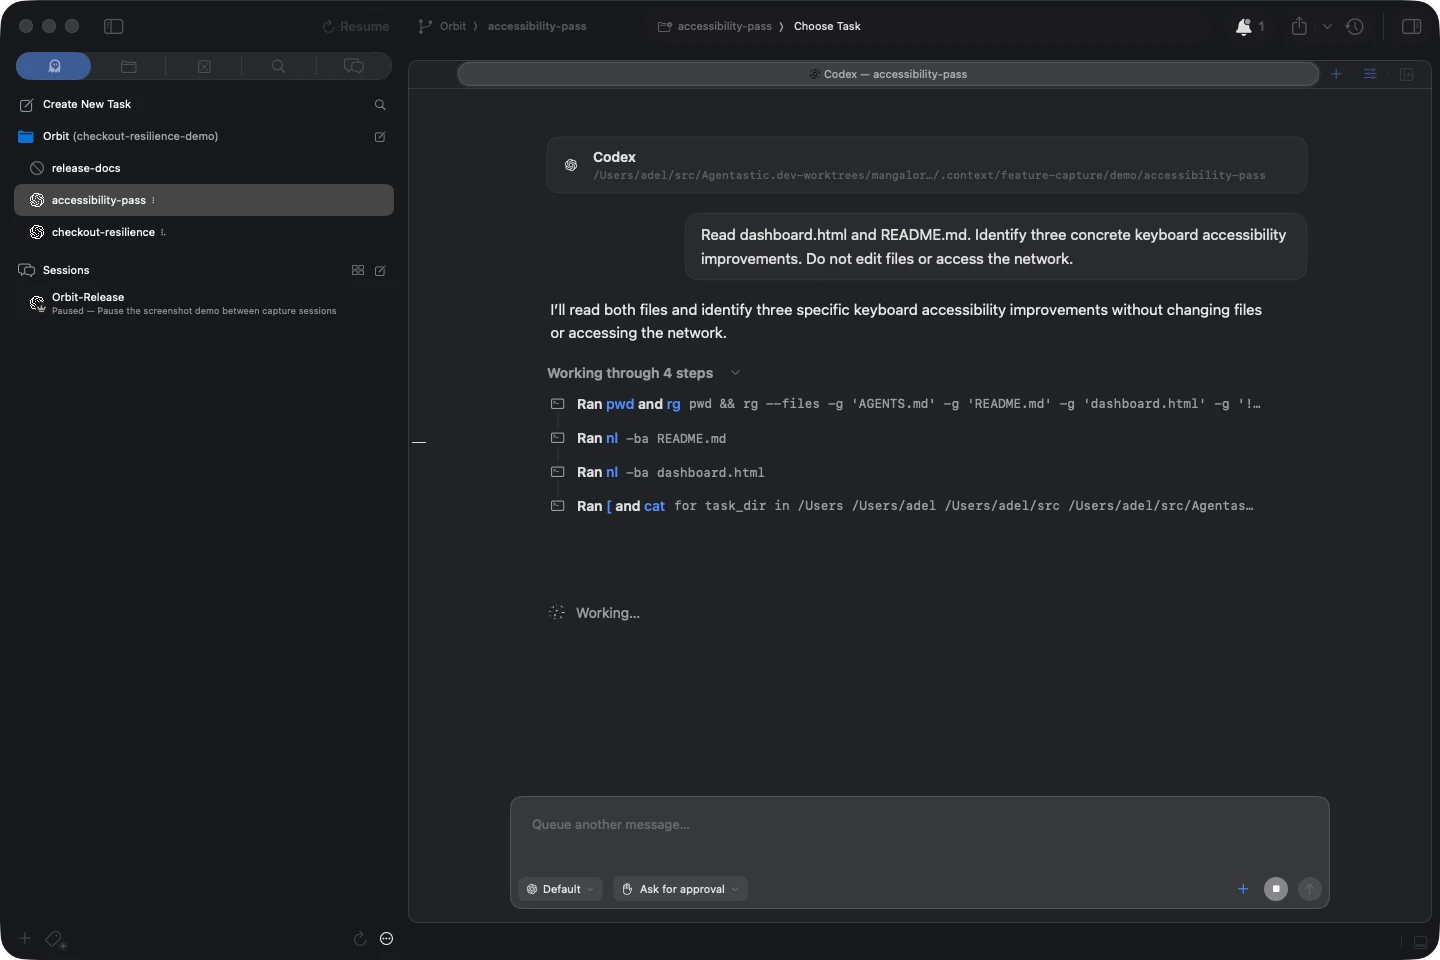Click the new session compose icon
This screenshot has width=1440, height=960.
[x=380, y=270]
